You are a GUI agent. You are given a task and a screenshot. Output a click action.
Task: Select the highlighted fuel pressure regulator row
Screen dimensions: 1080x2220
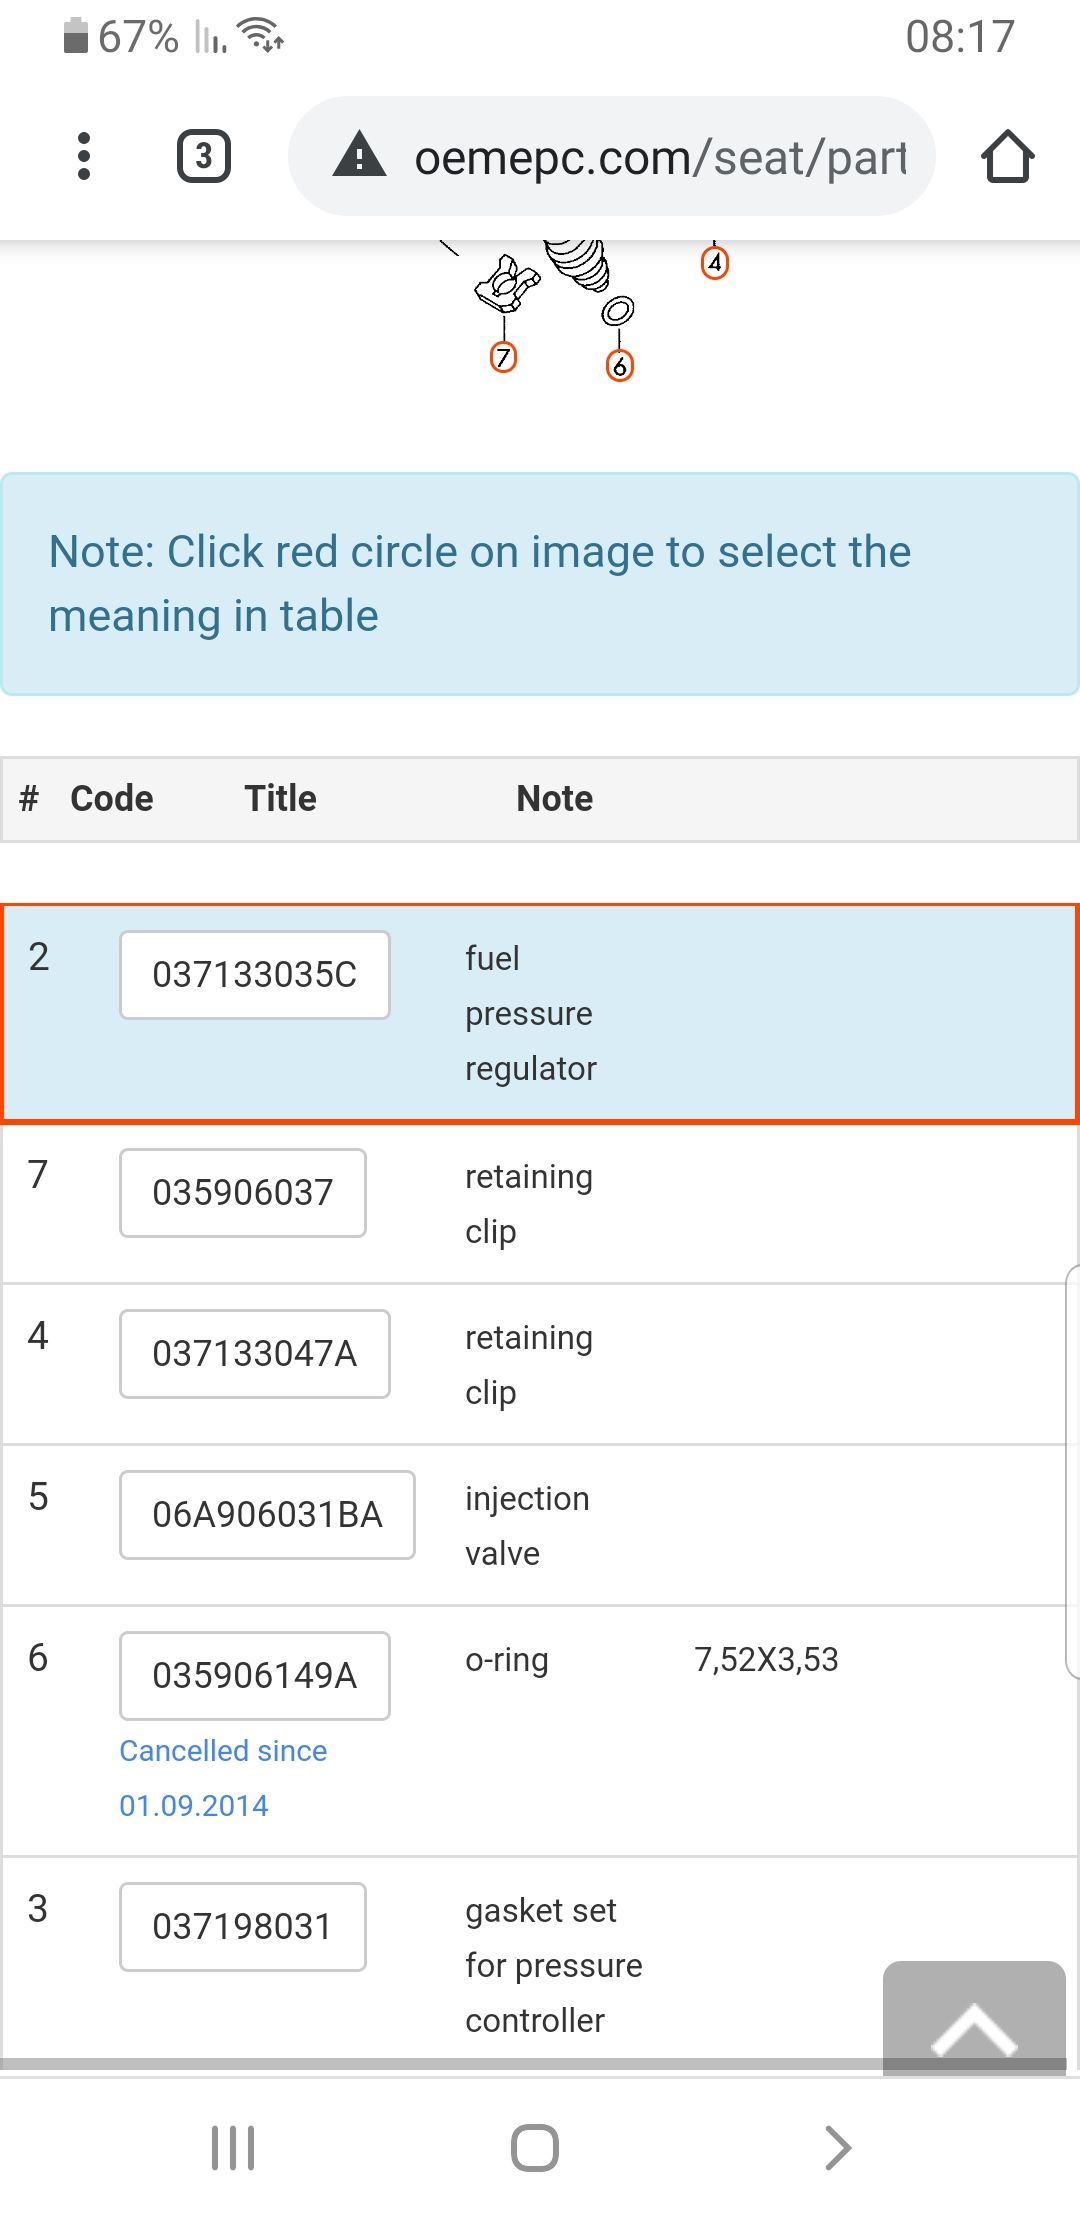click(540, 1014)
